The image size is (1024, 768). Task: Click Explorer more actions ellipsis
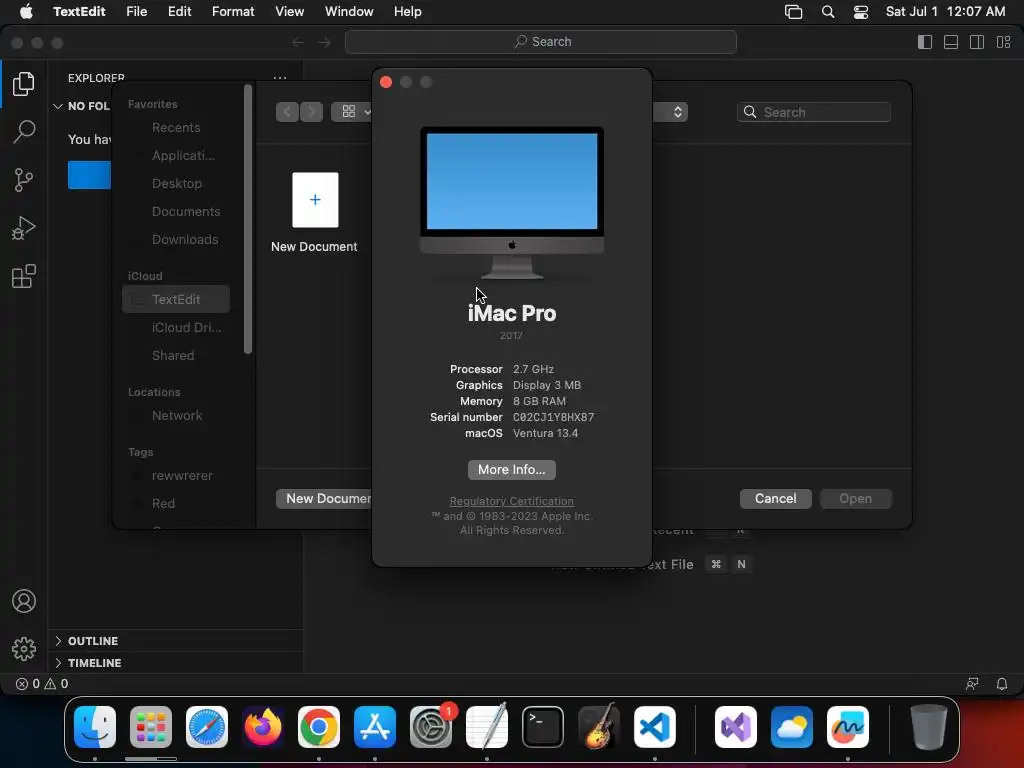pyautogui.click(x=280, y=78)
